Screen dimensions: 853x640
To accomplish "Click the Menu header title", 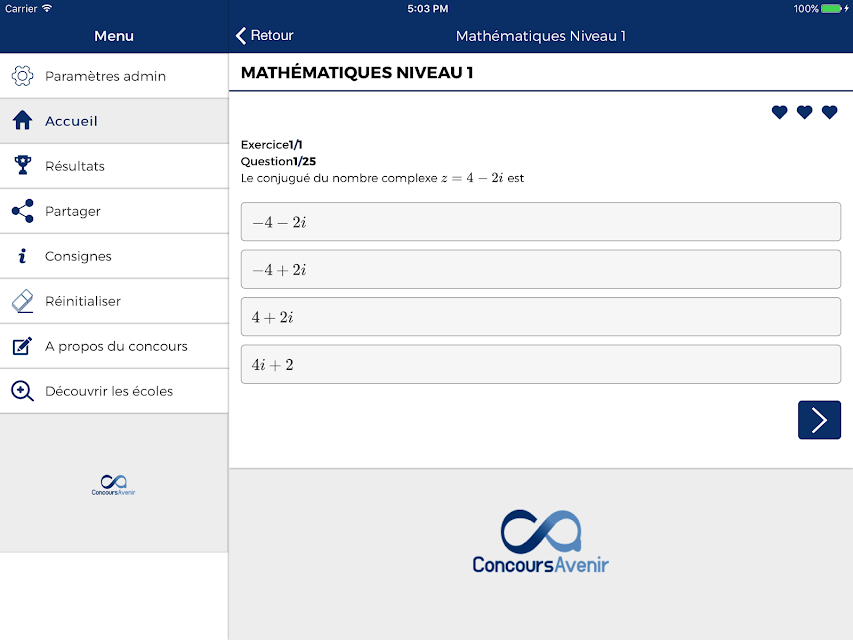I will point(114,36).
